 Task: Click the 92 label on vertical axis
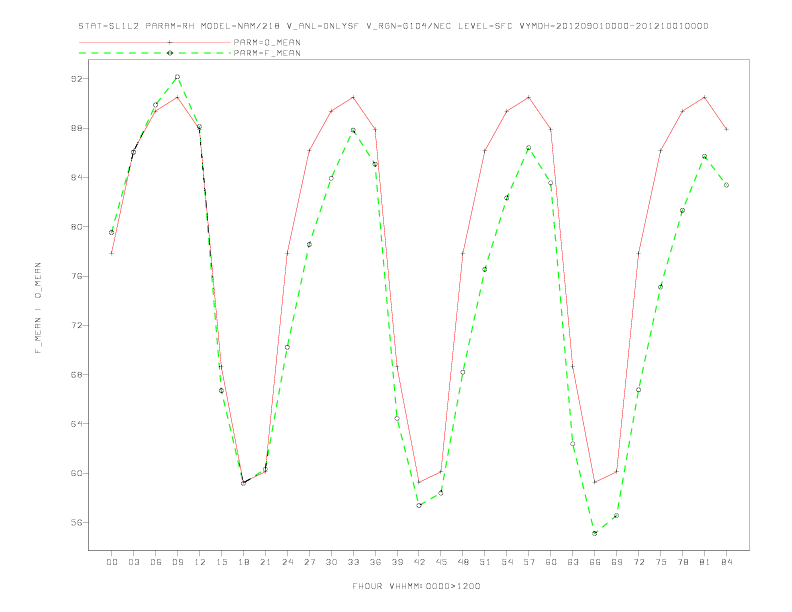[76, 79]
